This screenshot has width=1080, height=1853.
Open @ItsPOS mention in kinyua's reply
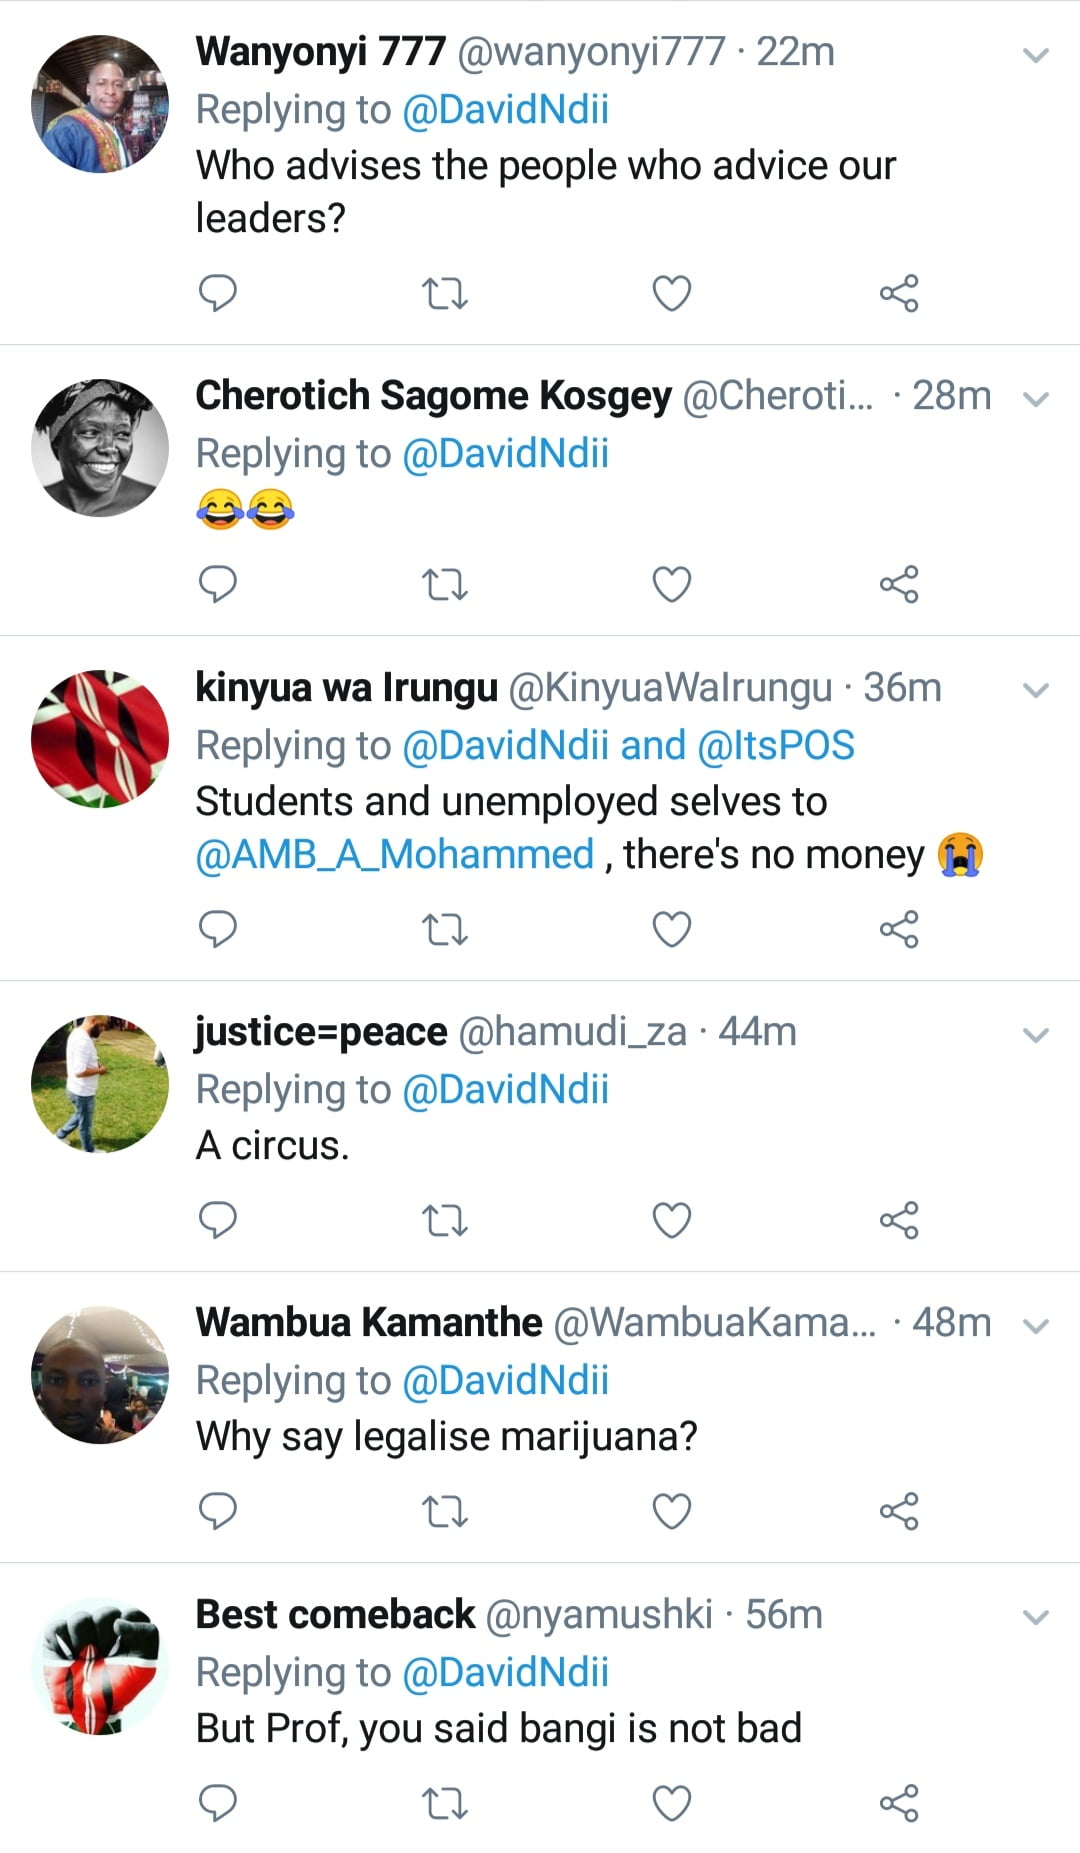click(x=776, y=746)
